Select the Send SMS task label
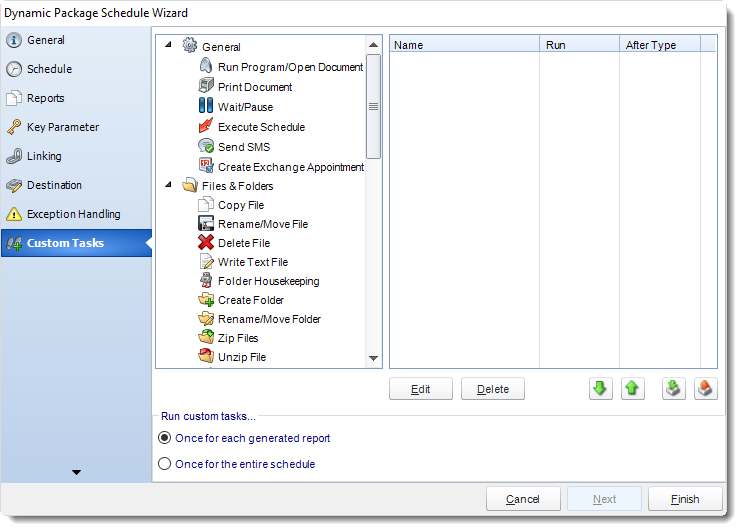Screen dimensions: 742x531 (244, 147)
